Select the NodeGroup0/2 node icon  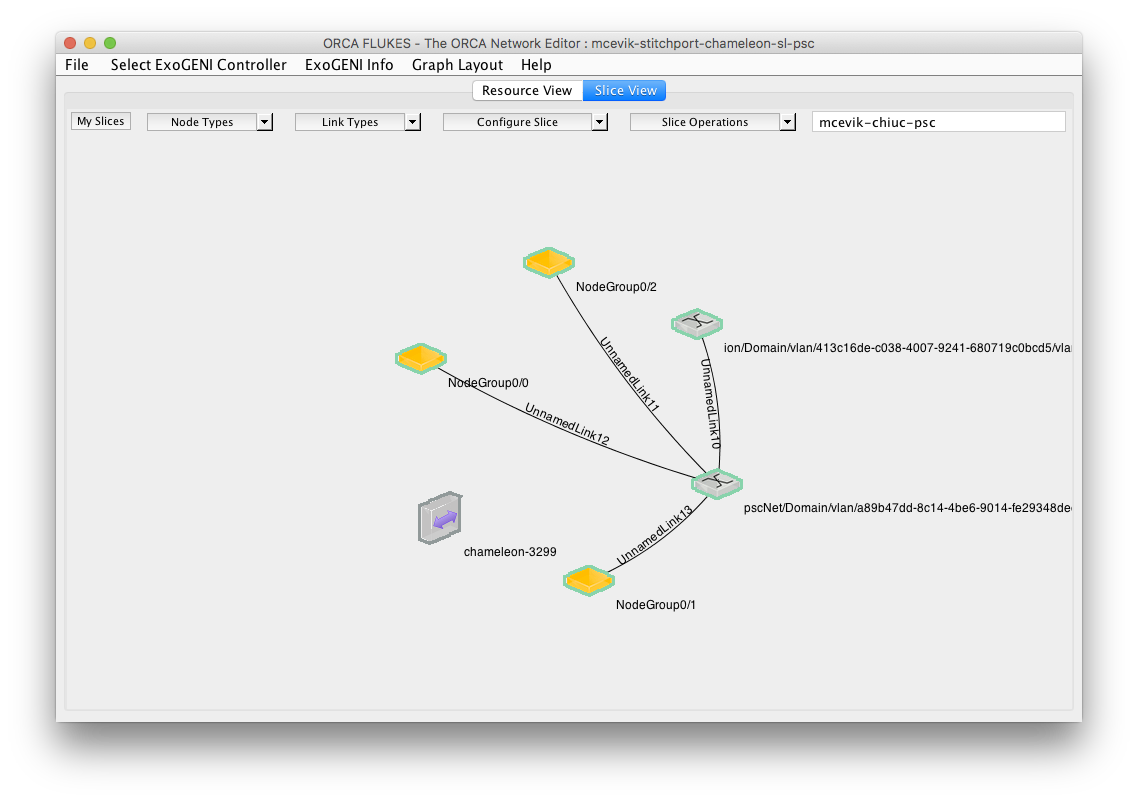point(549,262)
